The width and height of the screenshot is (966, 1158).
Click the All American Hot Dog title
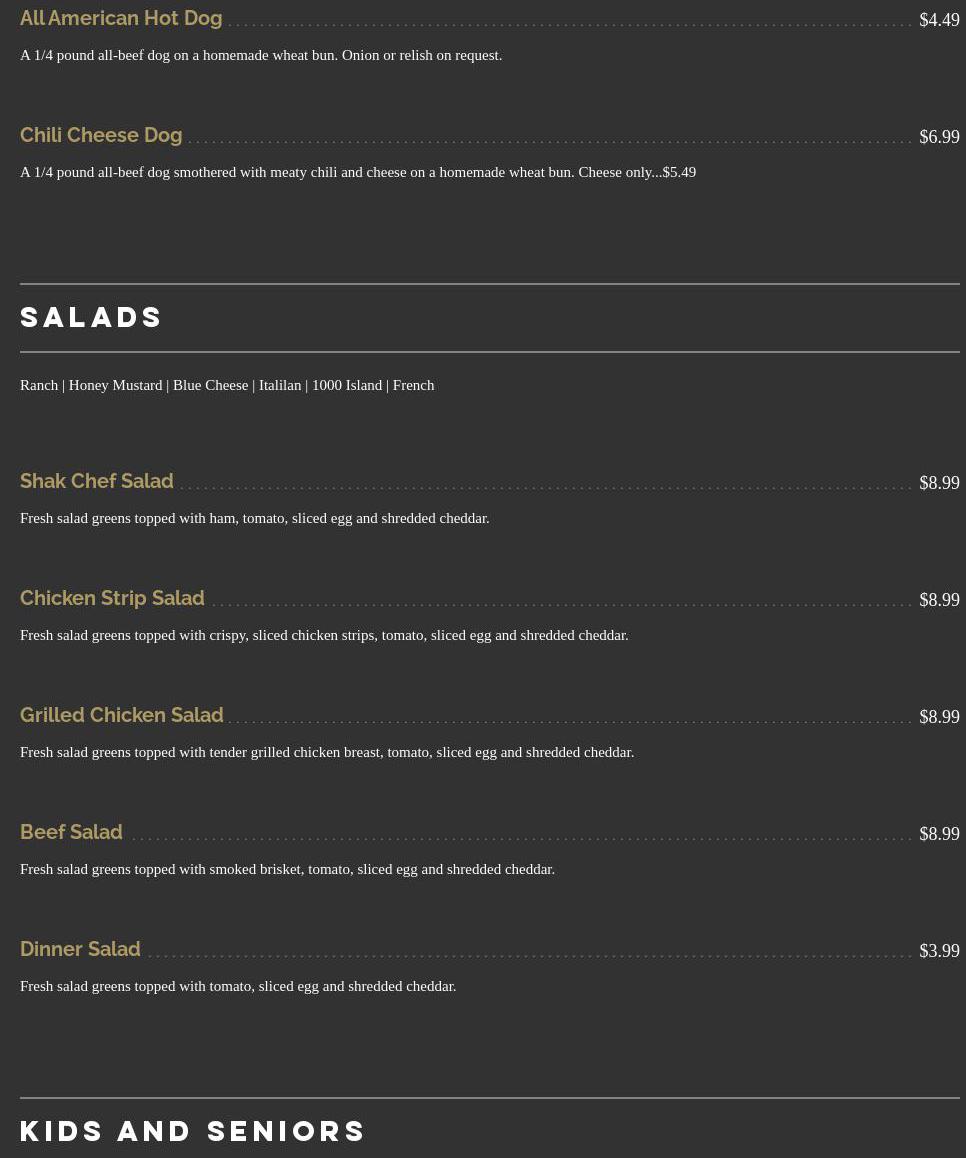click(x=121, y=19)
